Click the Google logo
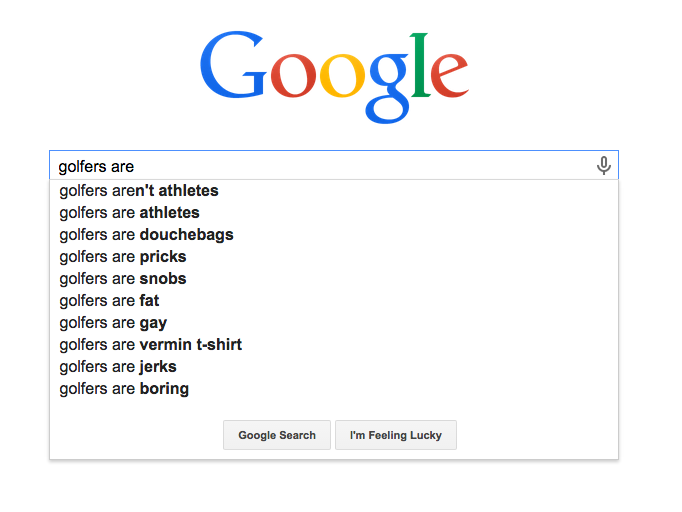The width and height of the screenshot is (682, 512). click(x=334, y=77)
